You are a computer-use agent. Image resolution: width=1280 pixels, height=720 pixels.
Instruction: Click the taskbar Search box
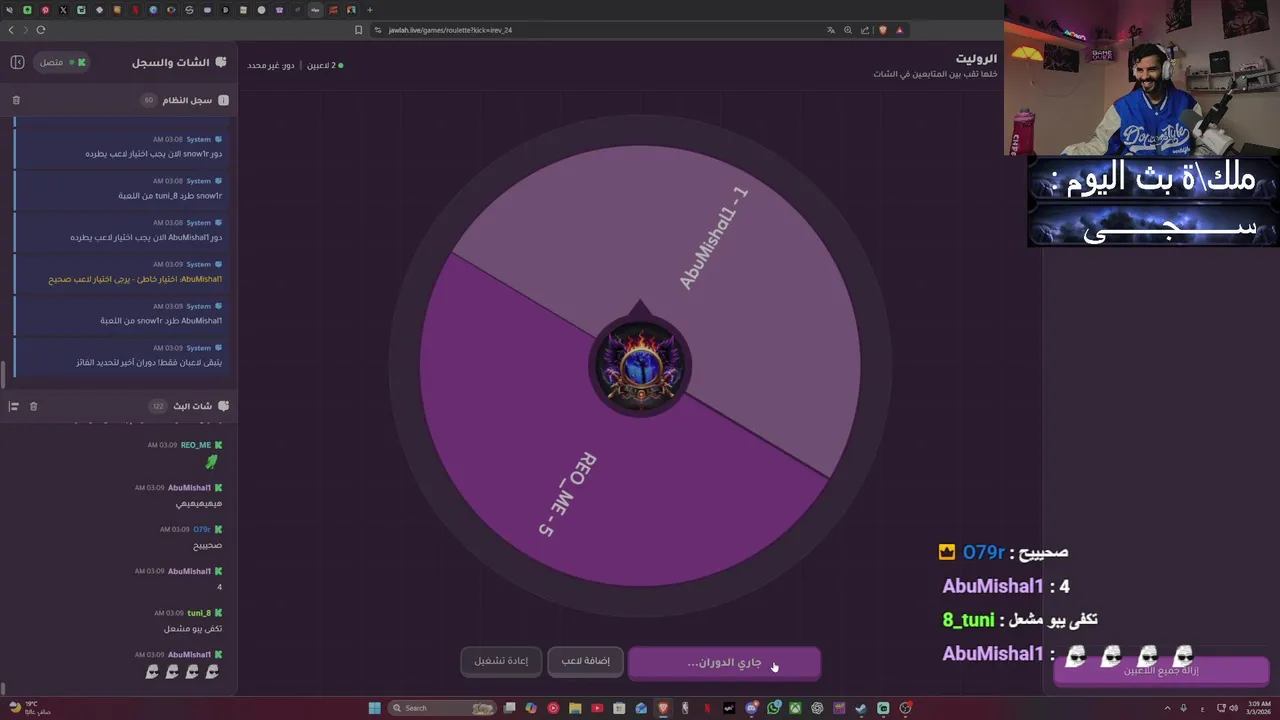point(442,708)
